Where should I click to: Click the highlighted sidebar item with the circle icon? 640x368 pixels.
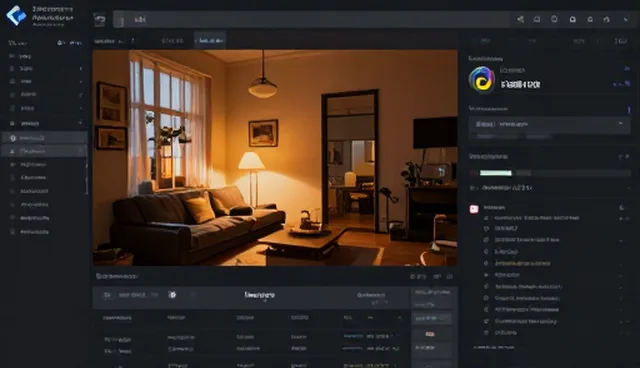[x=44, y=138]
